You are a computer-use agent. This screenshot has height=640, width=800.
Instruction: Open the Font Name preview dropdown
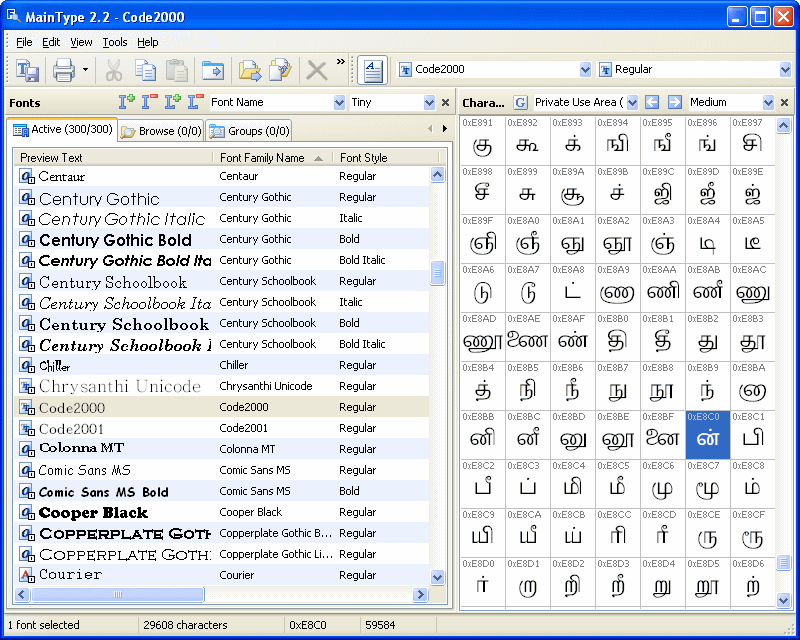point(339,103)
